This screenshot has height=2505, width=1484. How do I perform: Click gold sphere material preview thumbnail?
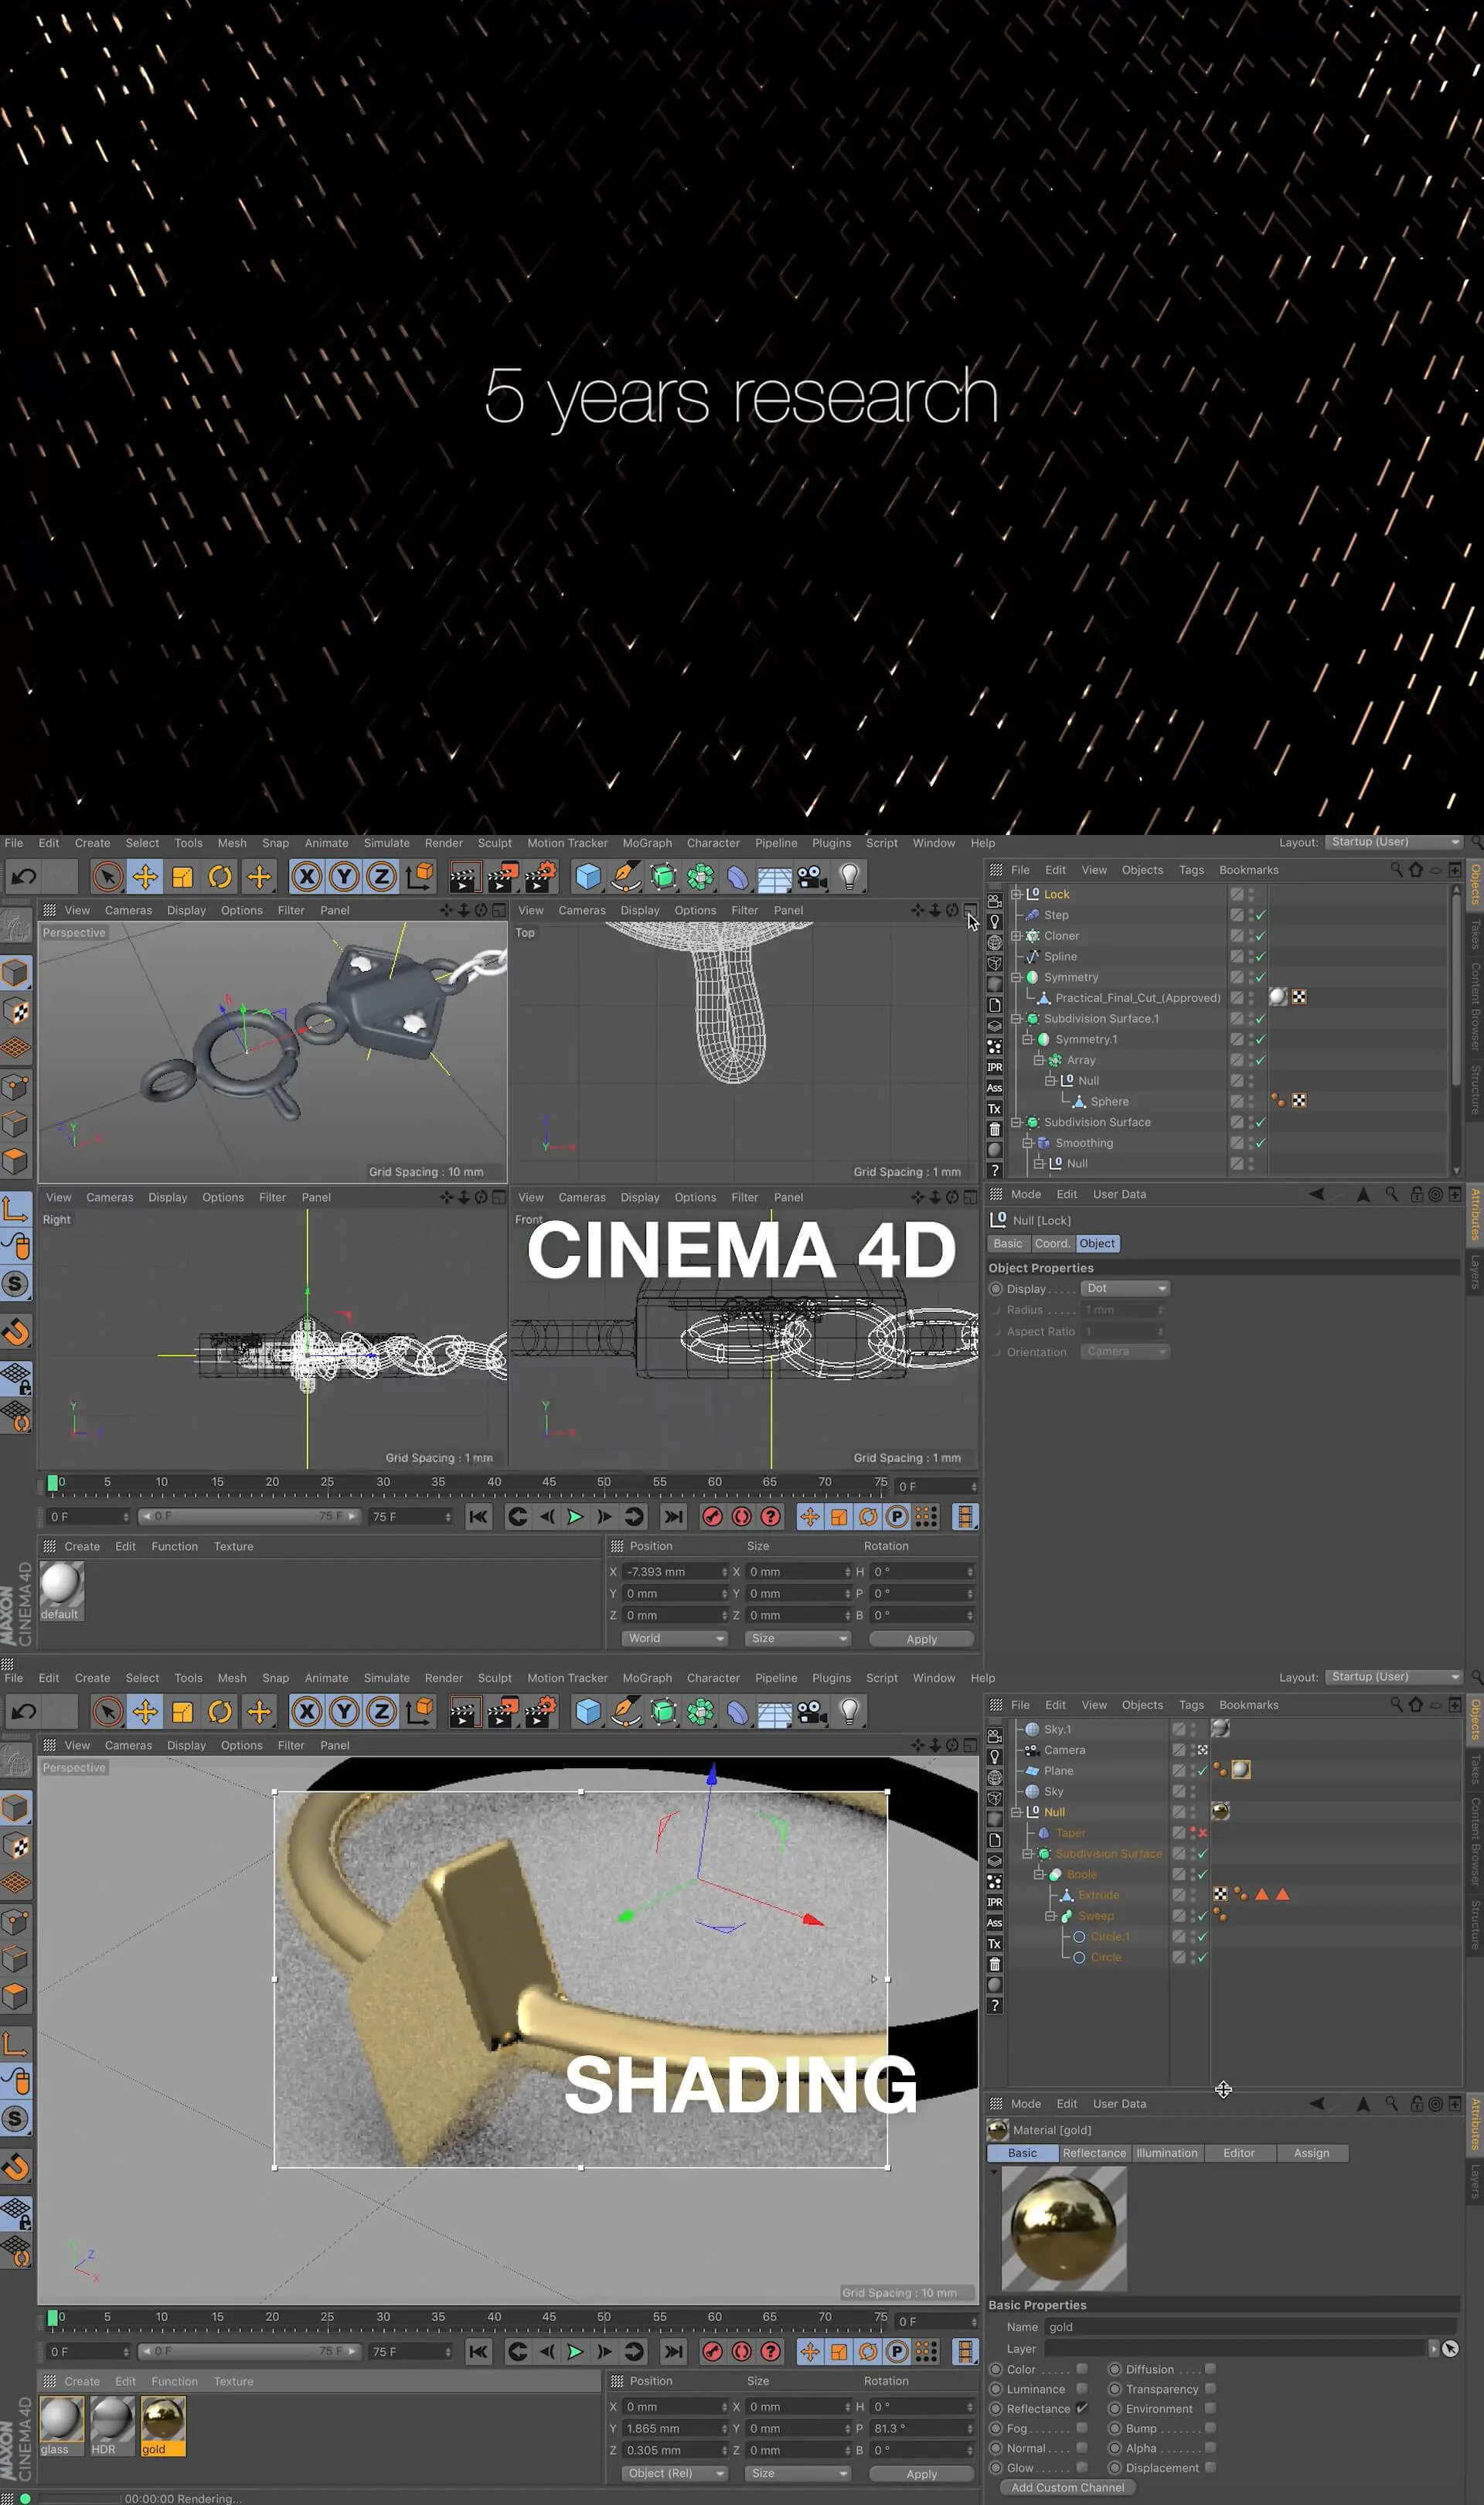[x=1064, y=2229]
